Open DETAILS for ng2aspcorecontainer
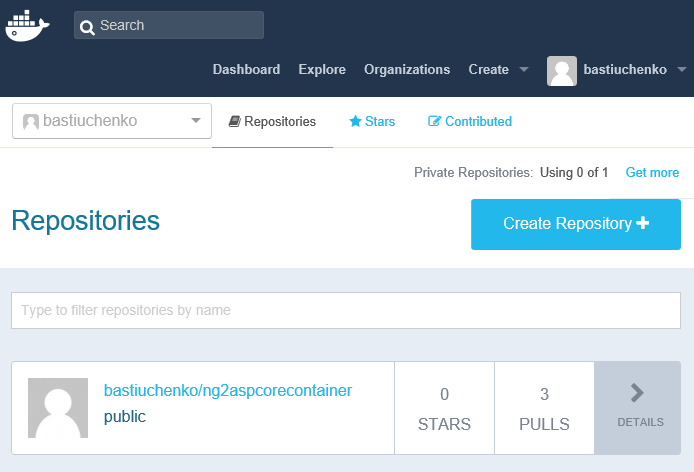The width and height of the screenshot is (694, 472). [637, 408]
